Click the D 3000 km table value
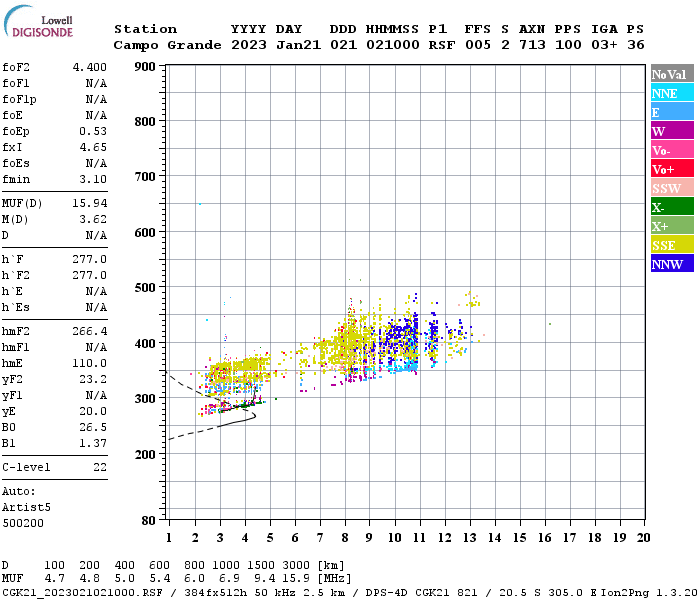The image size is (700, 600). click(x=296, y=565)
